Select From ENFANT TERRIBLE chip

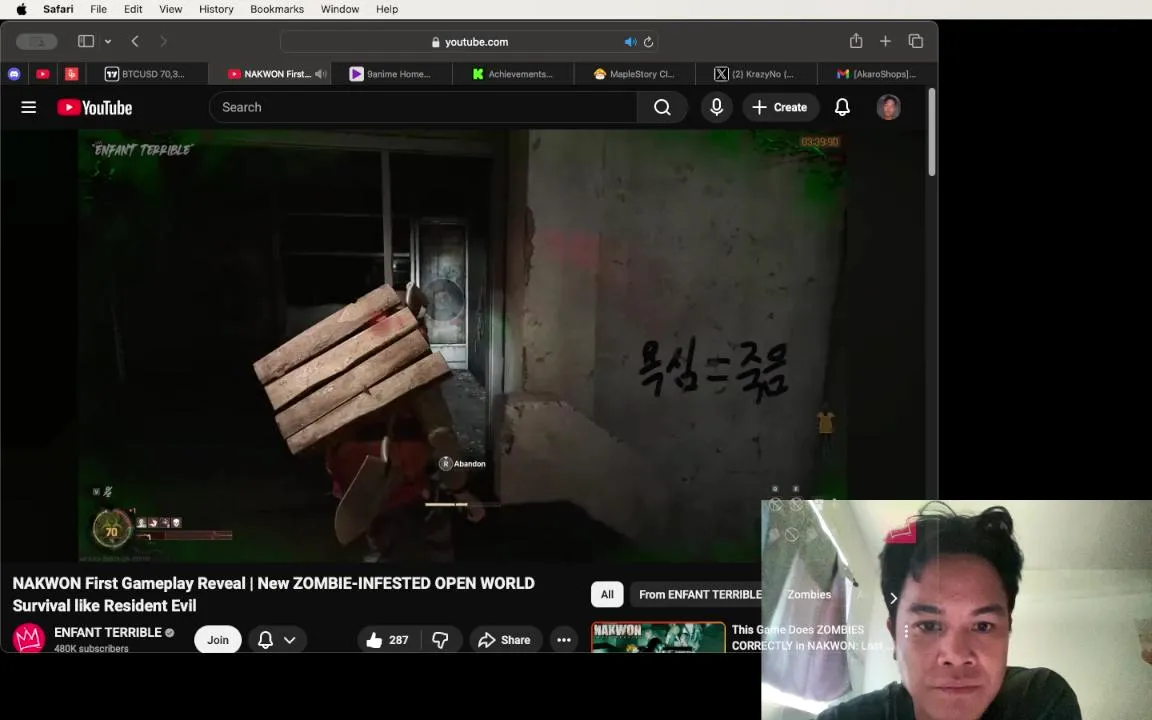point(699,594)
